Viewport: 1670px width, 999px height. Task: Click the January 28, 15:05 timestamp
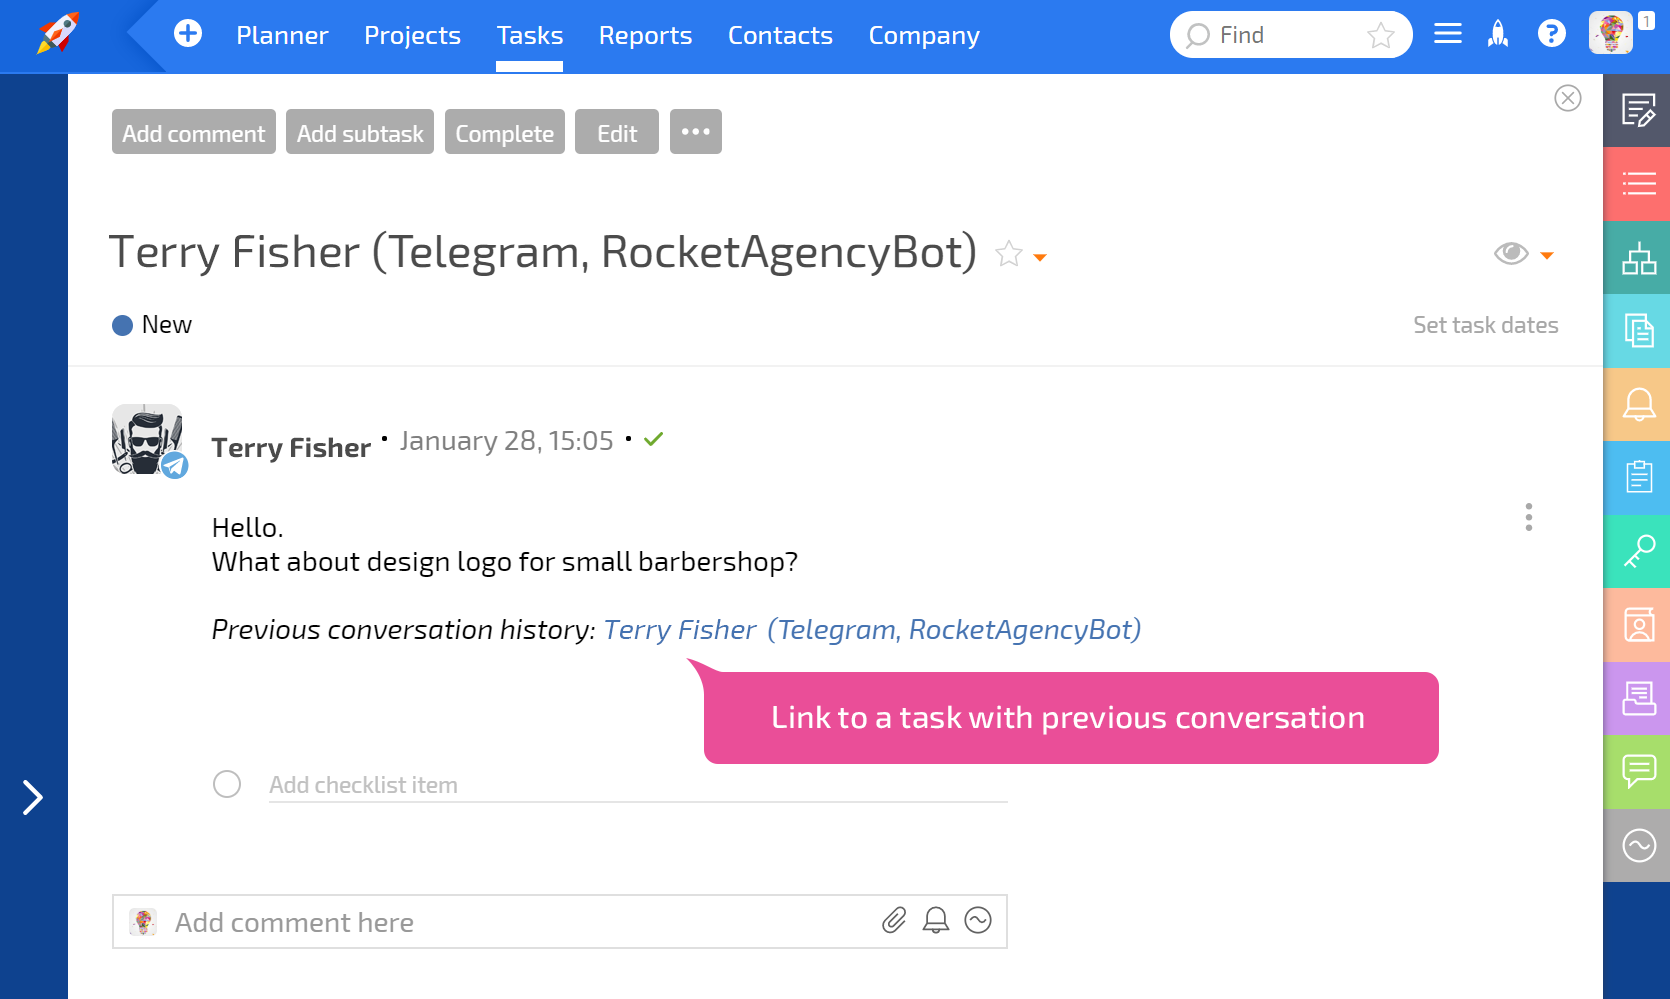click(506, 441)
